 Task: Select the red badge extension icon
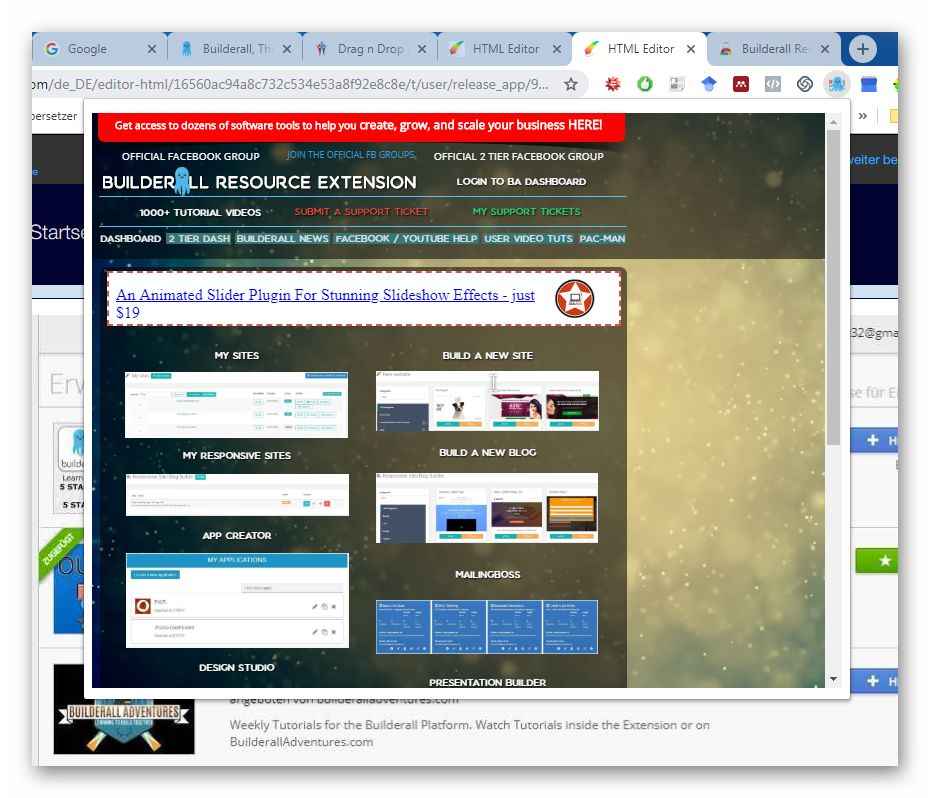coord(612,85)
